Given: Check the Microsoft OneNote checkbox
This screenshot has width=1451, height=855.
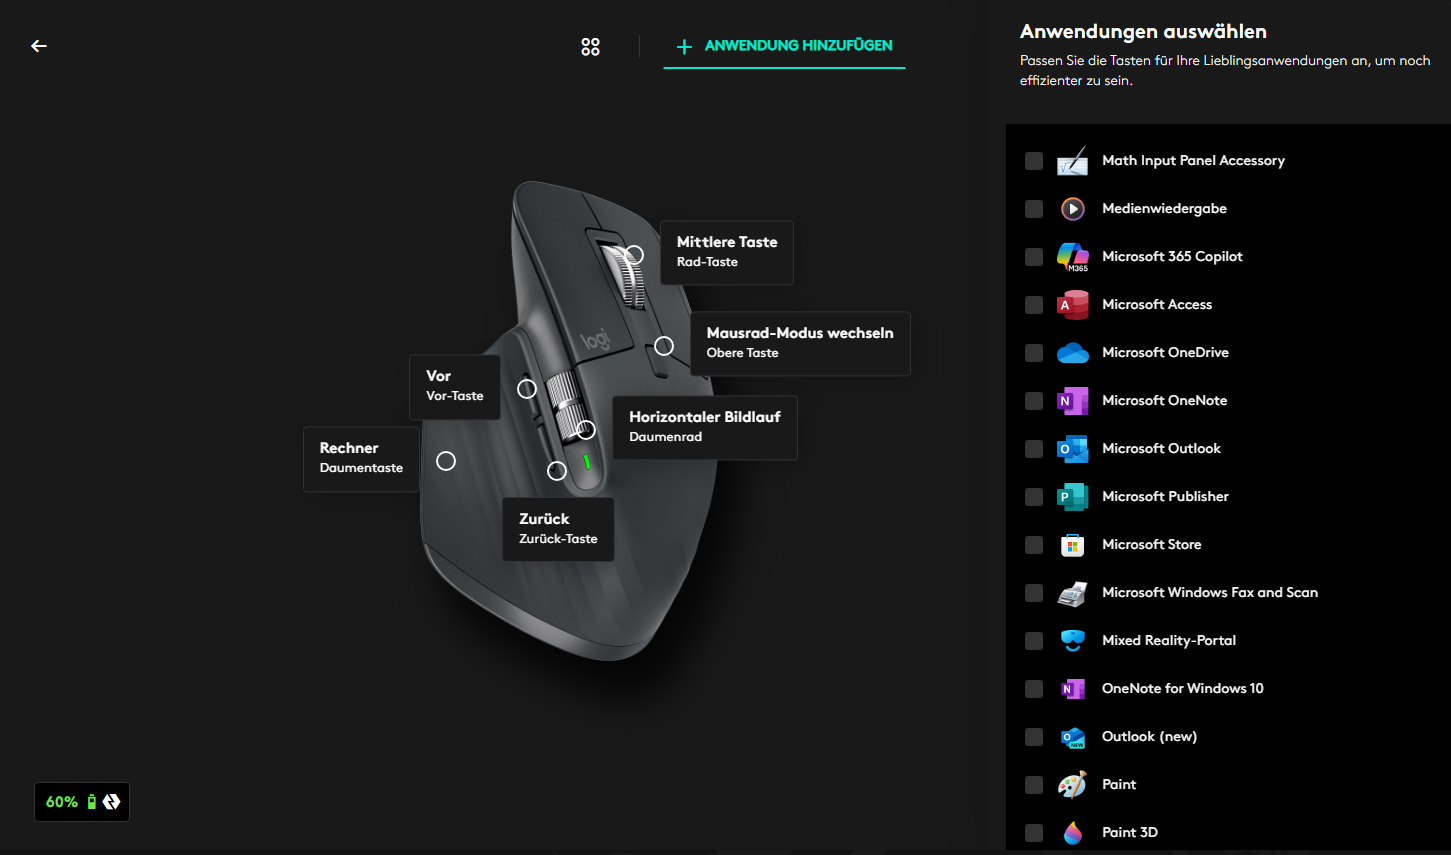Looking at the screenshot, I should click(x=1034, y=401).
